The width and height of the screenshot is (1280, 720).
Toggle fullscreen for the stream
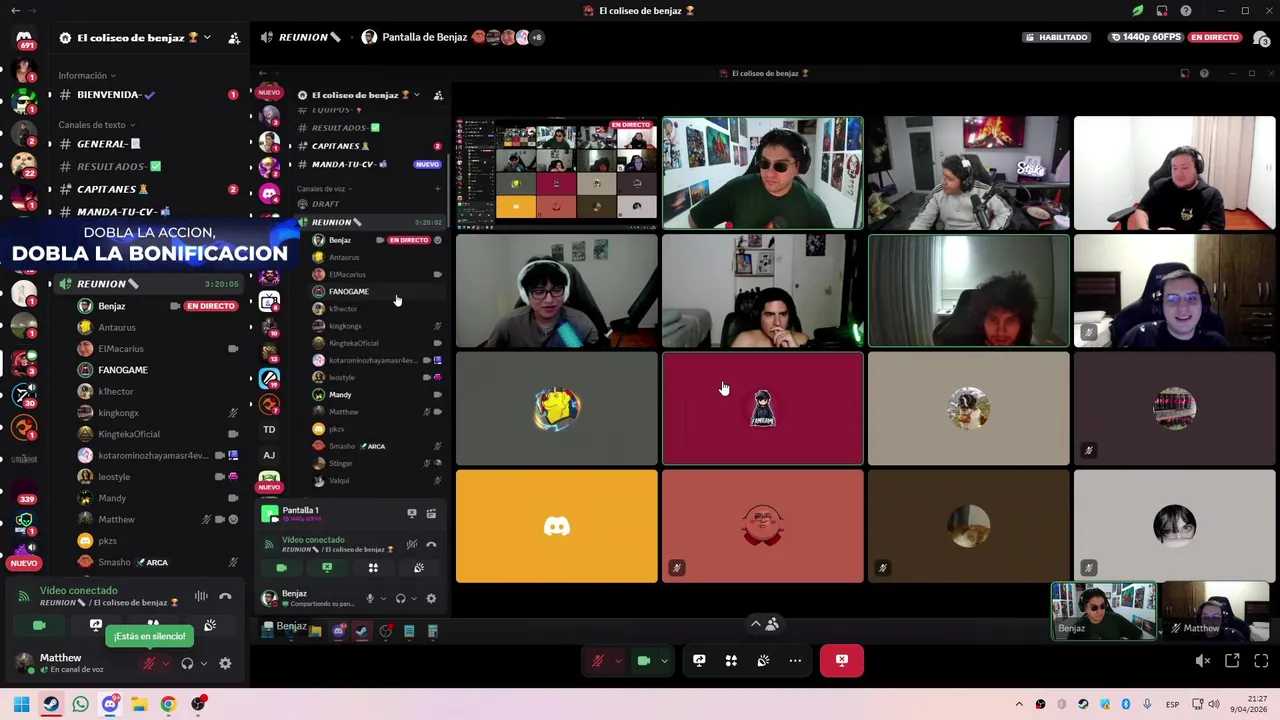coord(1261,661)
